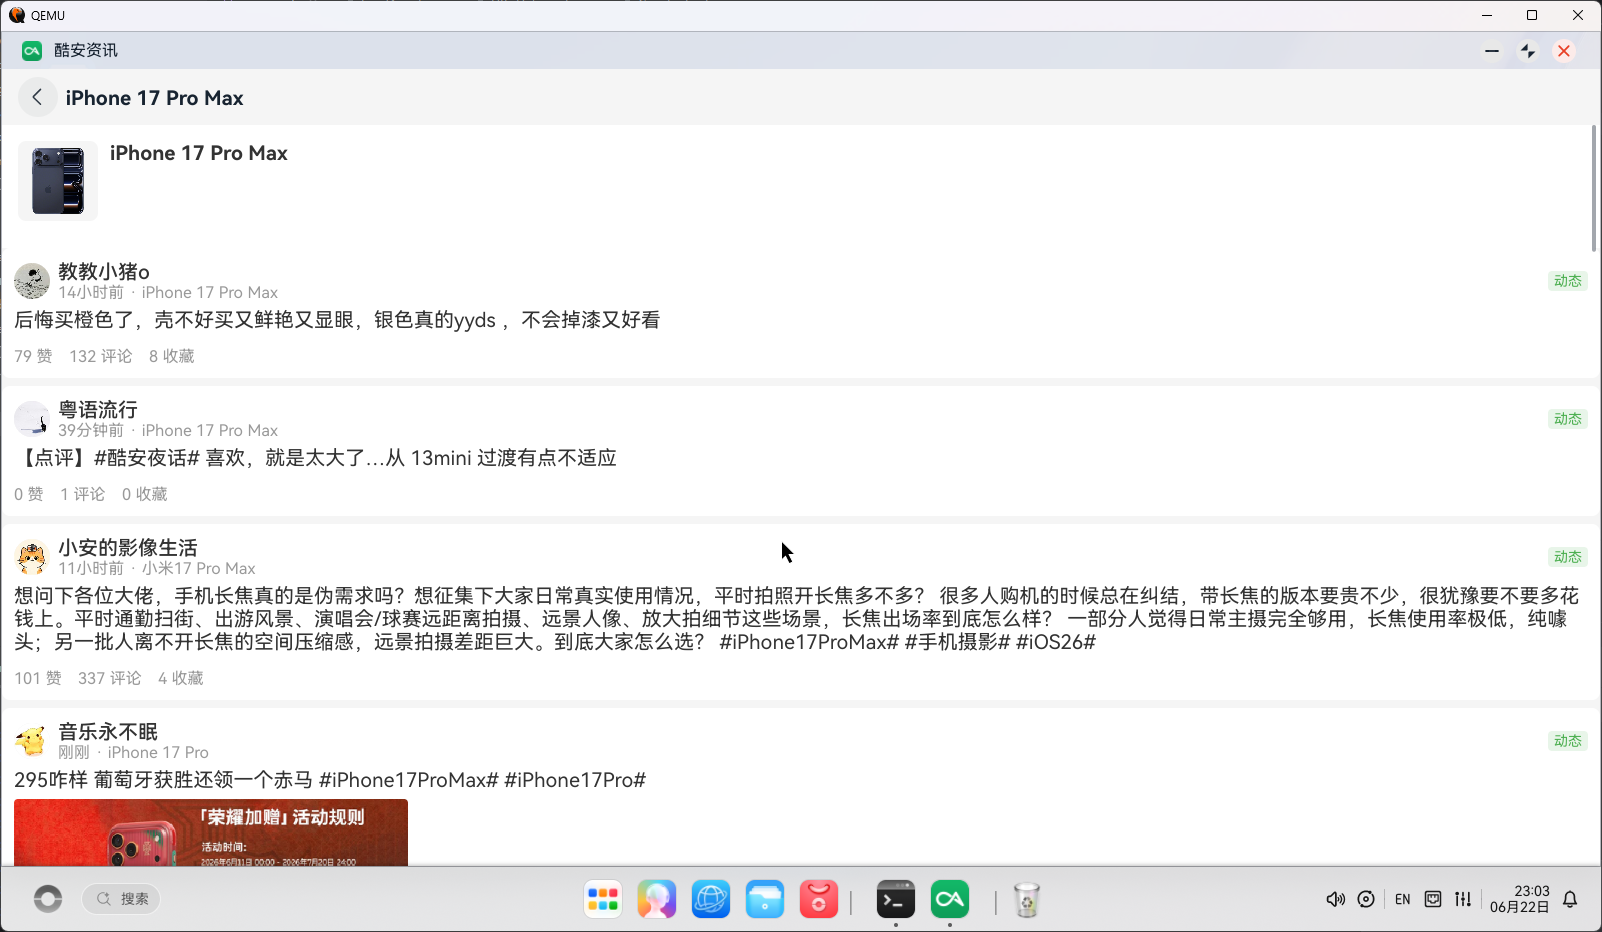This screenshot has width=1602, height=932.
Task: Click the 动态 tag on 小安的影像生活 post
Action: point(1567,557)
